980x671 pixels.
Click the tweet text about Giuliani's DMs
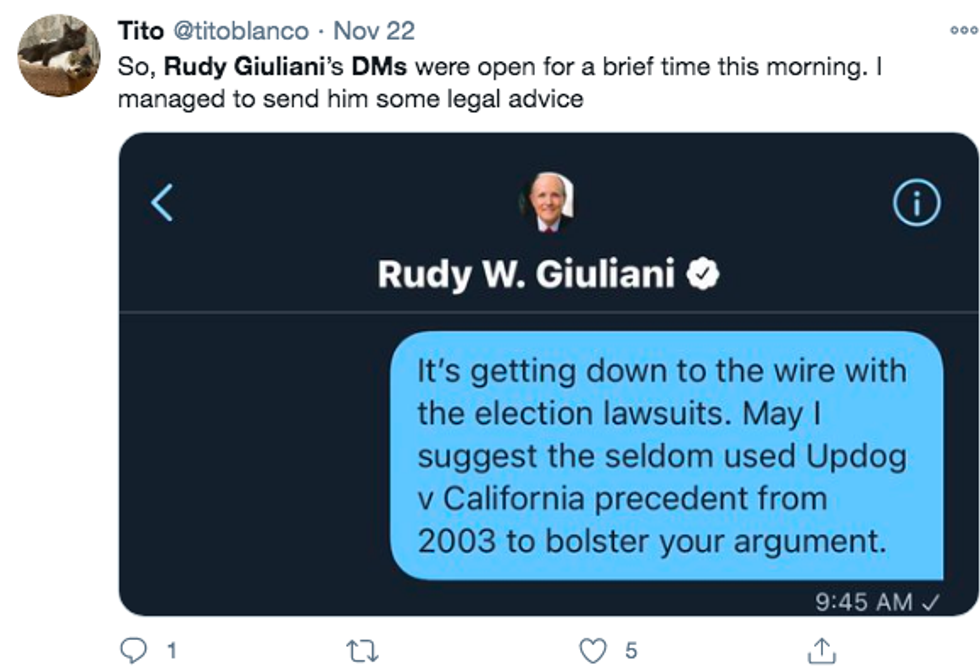pos(500,82)
